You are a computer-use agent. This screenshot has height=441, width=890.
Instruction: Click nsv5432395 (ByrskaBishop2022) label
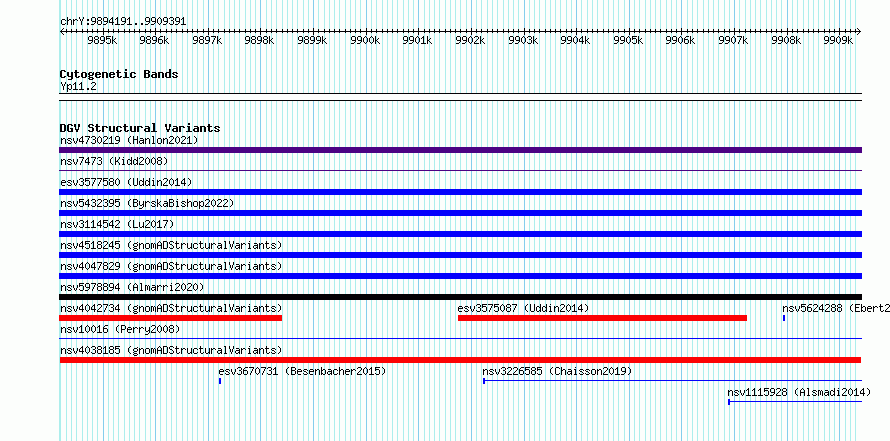(147, 203)
